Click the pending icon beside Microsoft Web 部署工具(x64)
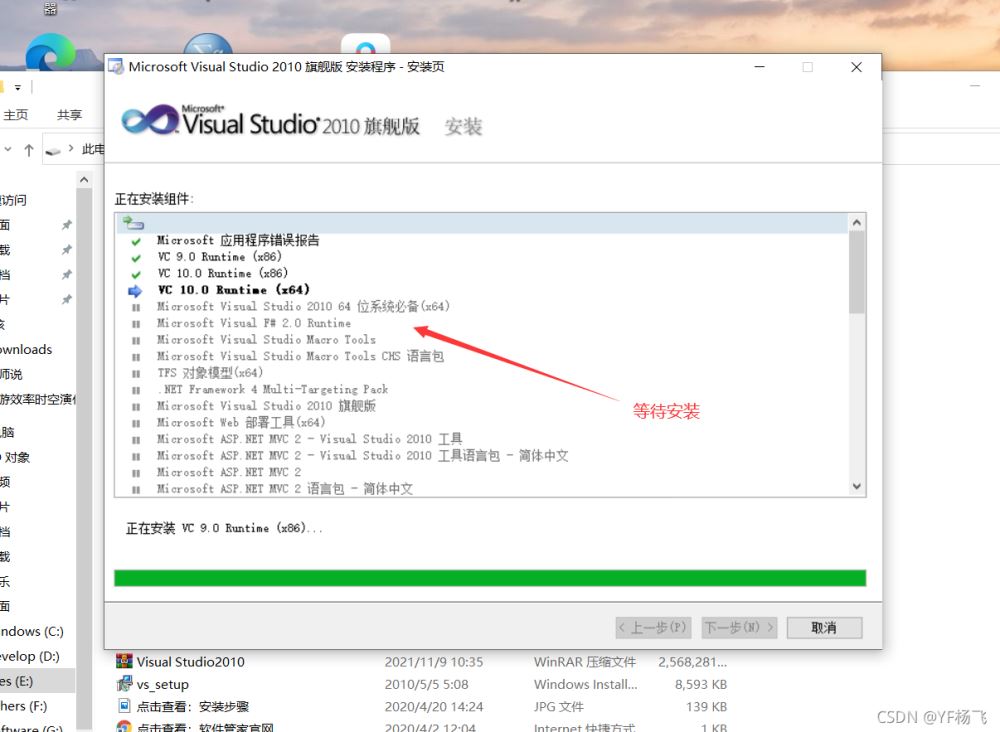This screenshot has width=1000, height=732. 136,423
